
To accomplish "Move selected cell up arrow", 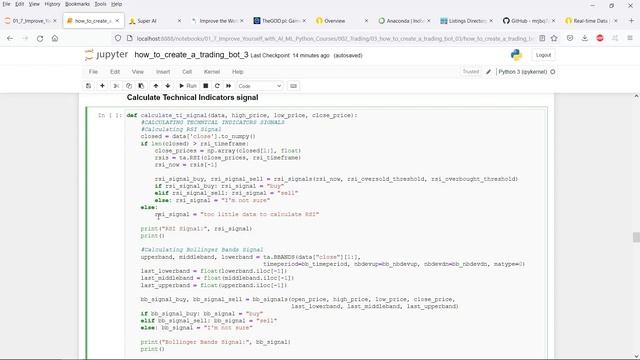I will point(156,86).
